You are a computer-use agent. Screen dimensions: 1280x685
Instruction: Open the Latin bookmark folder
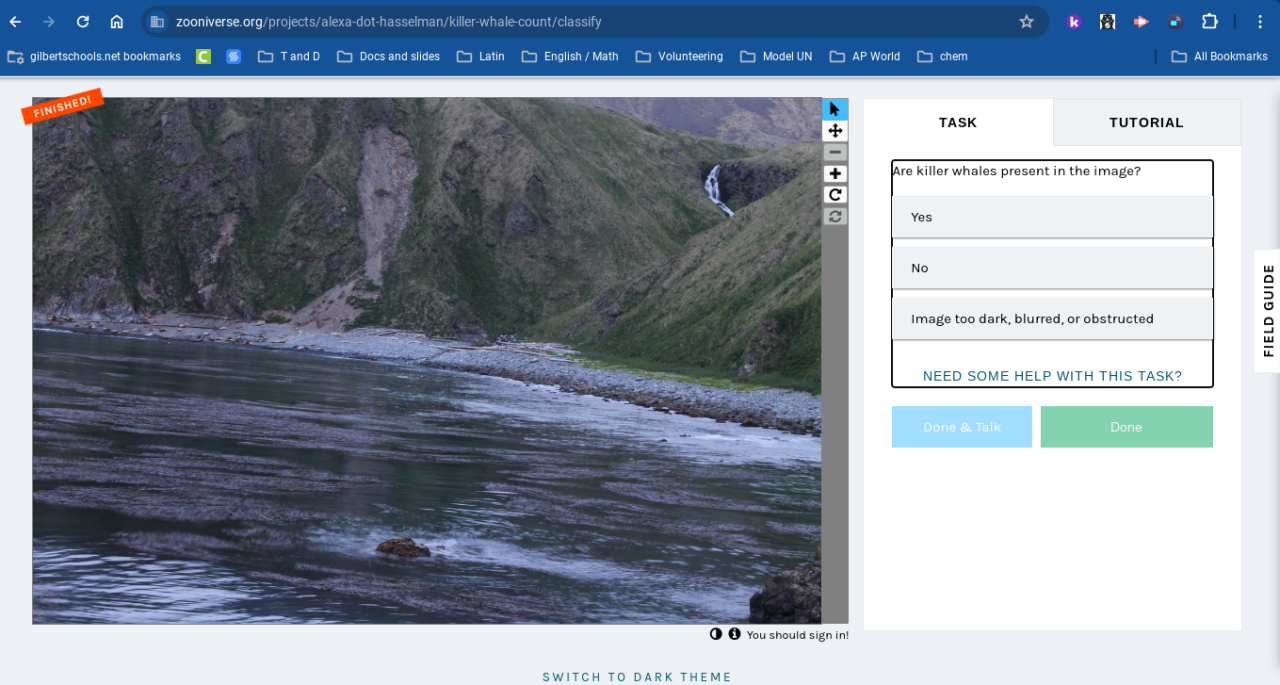(481, 56)
